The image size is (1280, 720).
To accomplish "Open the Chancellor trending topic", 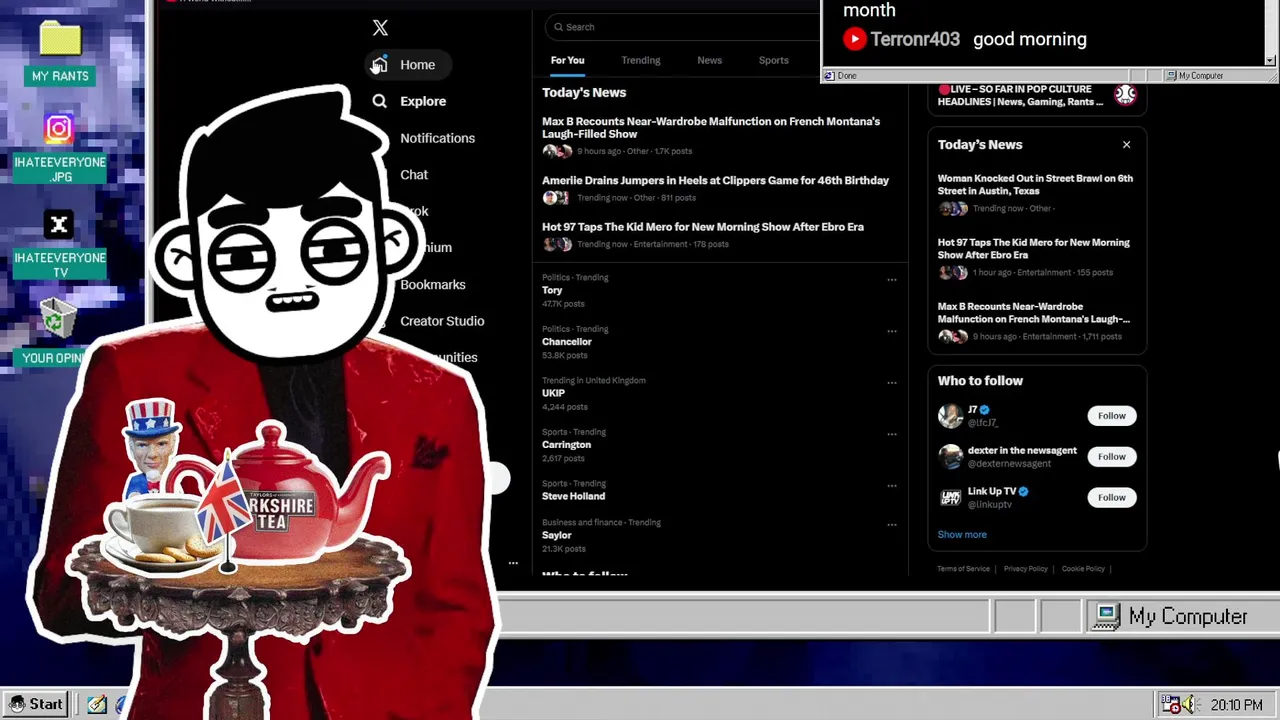I will pyautogui.click(x=567, y=342).
